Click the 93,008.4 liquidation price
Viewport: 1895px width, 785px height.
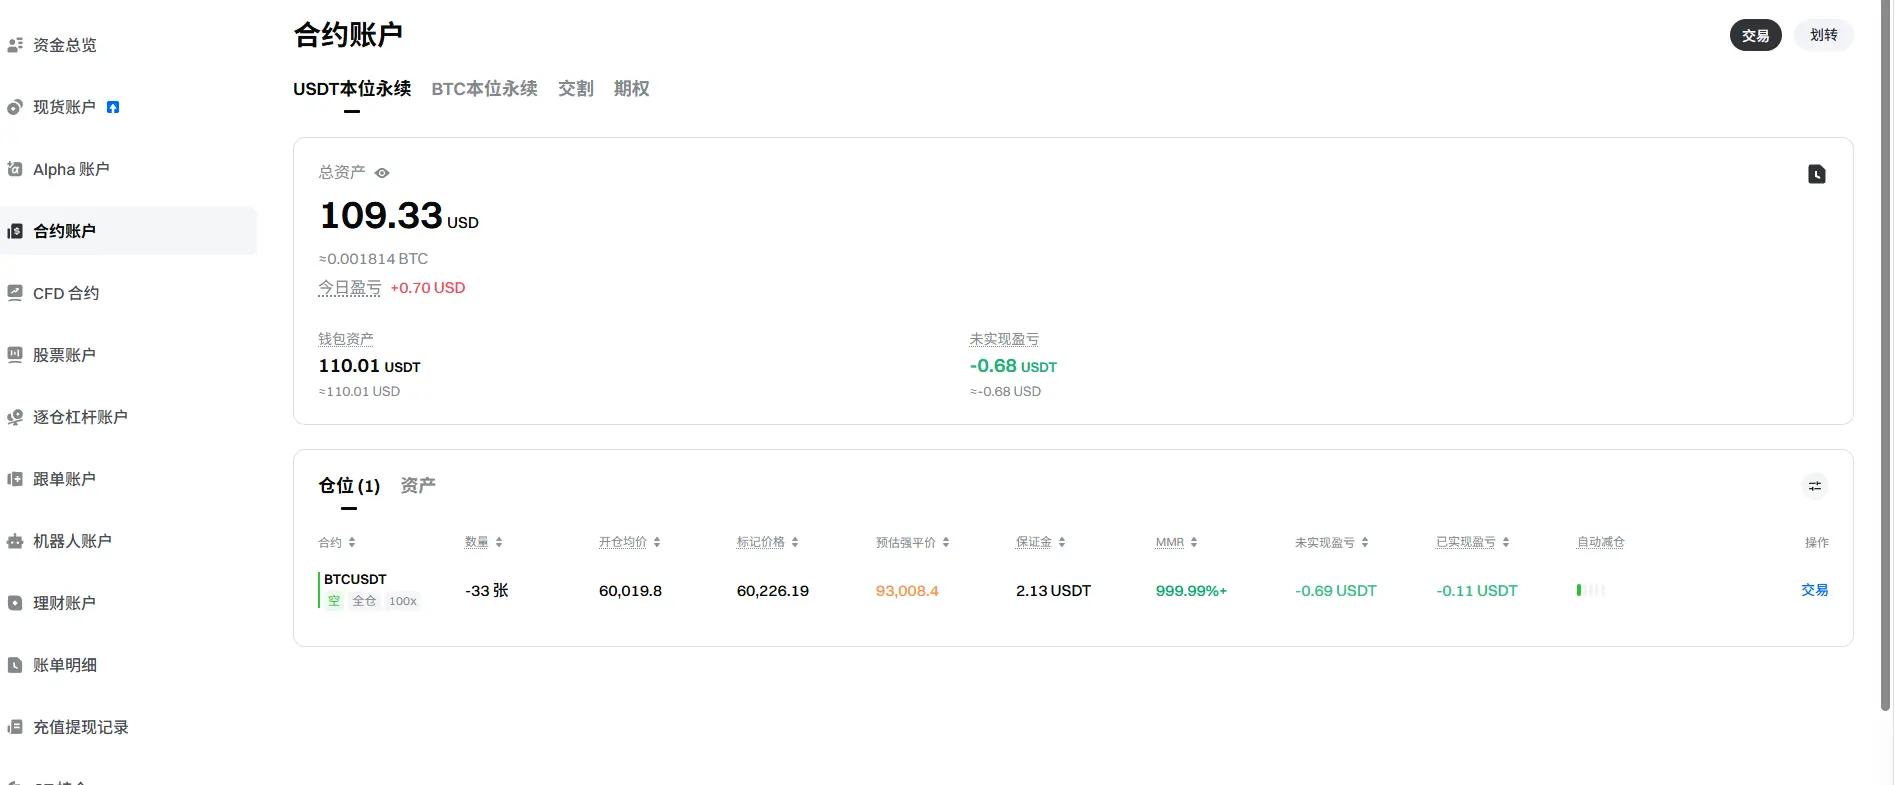click(907, 591)
